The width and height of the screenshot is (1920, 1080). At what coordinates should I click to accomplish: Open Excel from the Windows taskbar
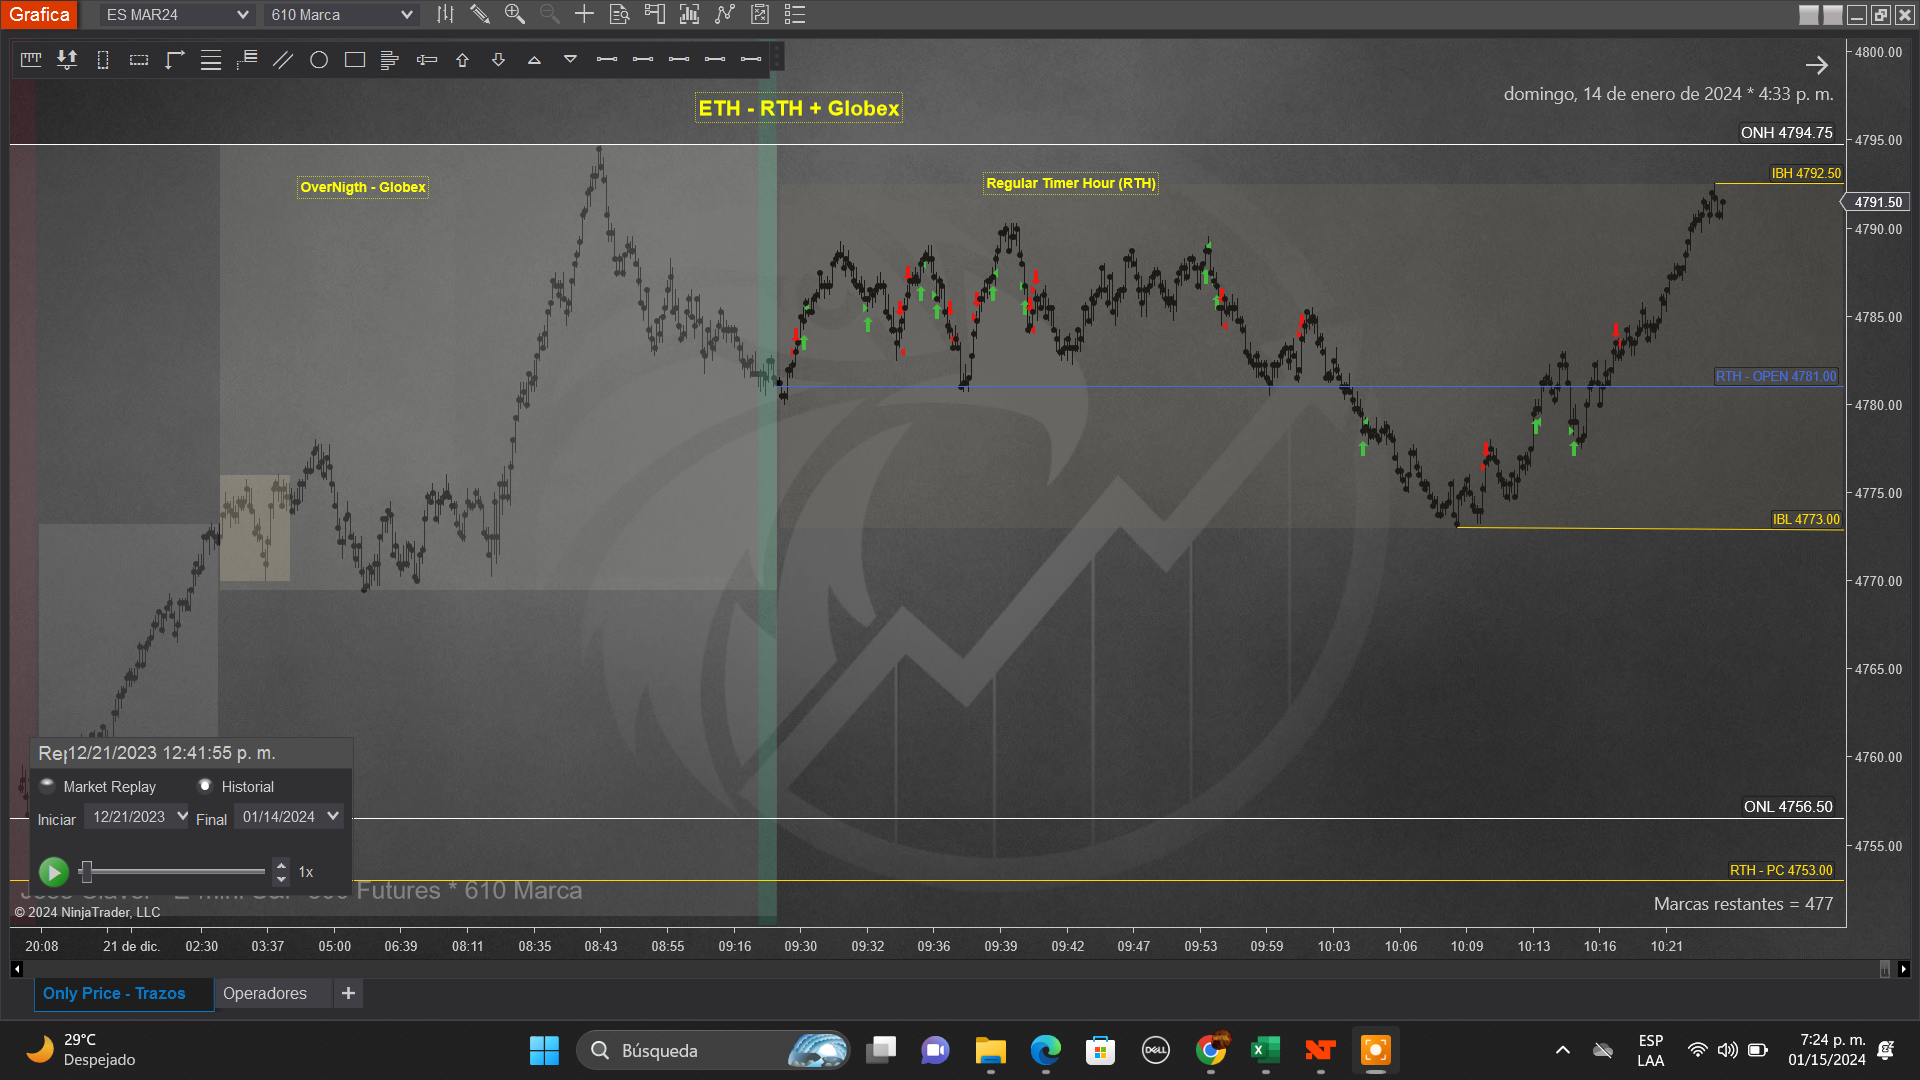pos(1265,1050)
